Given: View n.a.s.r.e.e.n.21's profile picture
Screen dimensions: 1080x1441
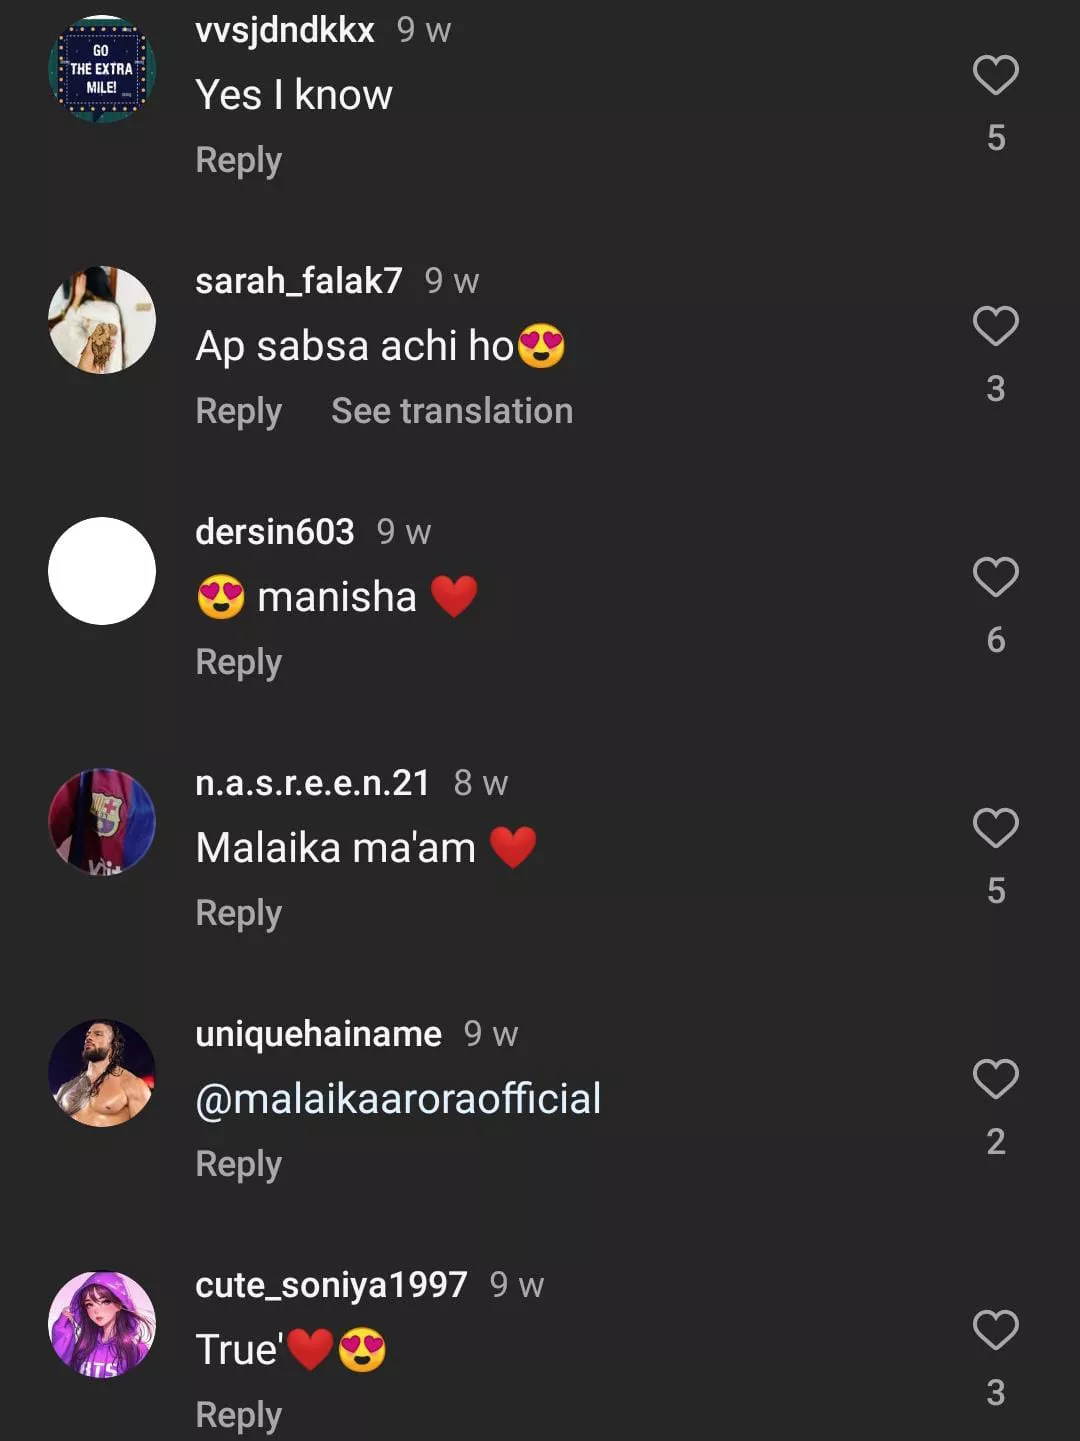Looking at the screenshot, I should (x=102, y=822).
